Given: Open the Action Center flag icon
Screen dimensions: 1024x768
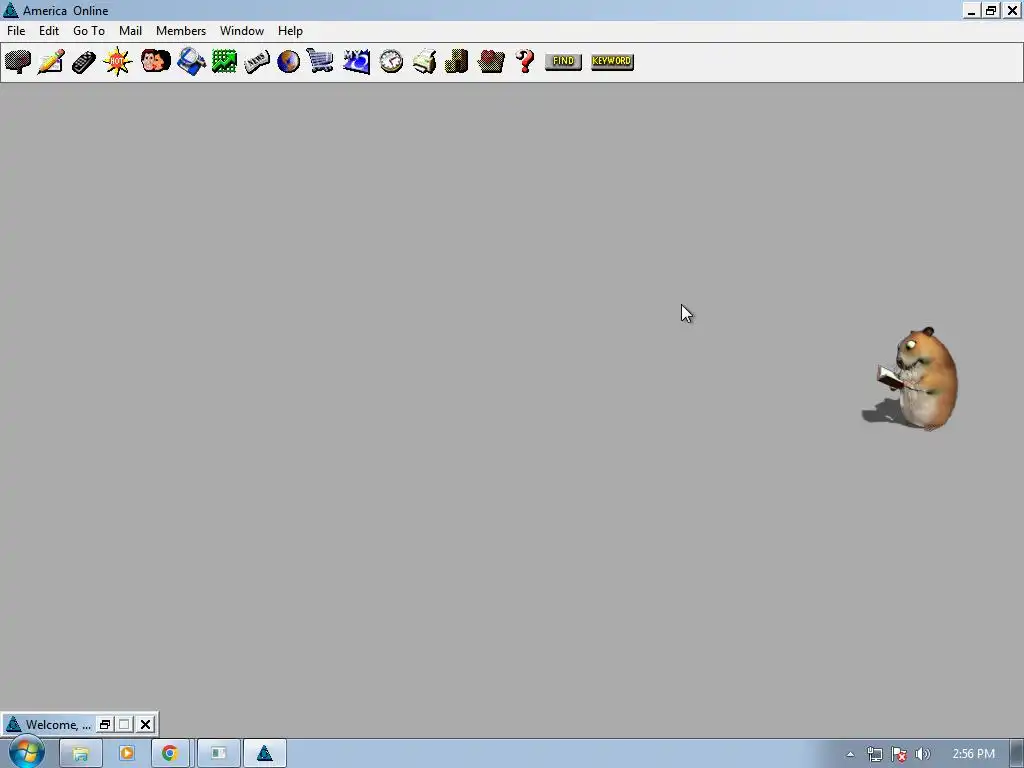Looking at the screenshot, I should 899,754.
